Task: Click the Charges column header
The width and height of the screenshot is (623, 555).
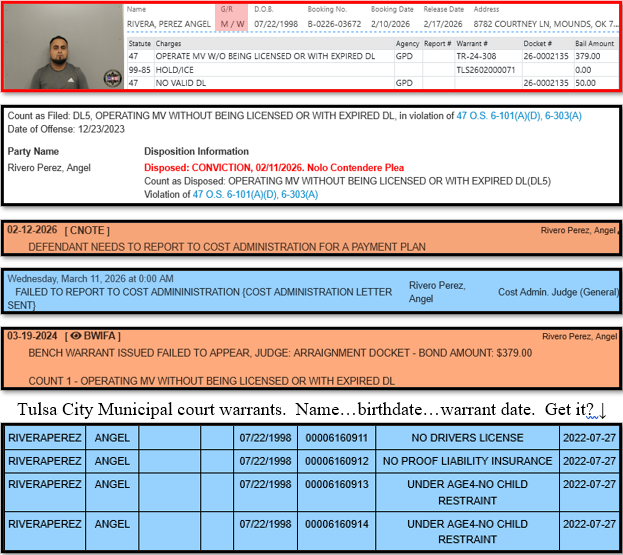Action: (x=168, y=44)
